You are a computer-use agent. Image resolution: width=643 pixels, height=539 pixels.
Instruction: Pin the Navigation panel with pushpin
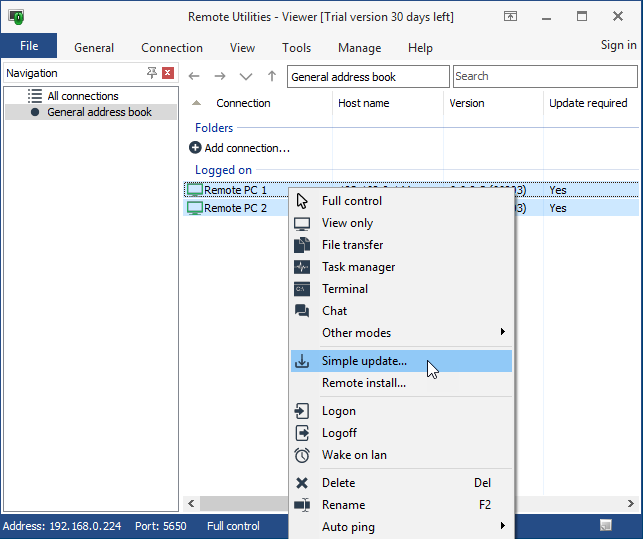pos(152,73)
